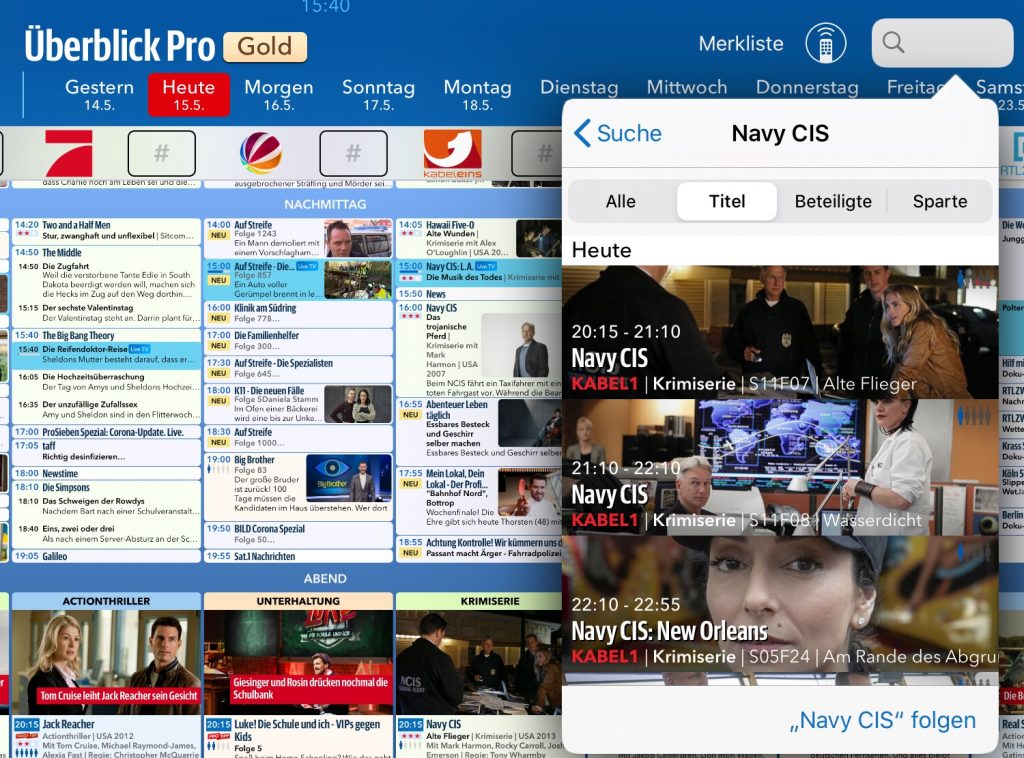Select the ProSieben channel logo
The width and height of the screenshot is (1024, 758).
click(x=69, y=153)
